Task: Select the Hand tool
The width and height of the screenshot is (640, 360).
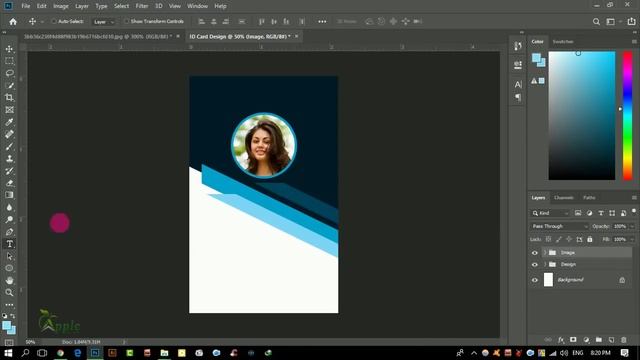Action: pyautogui.click(x=9, y=280)
